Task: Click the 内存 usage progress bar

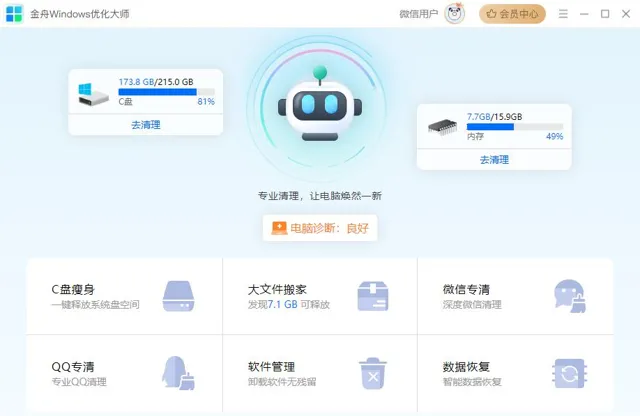Action: click(x=515, y=127)
